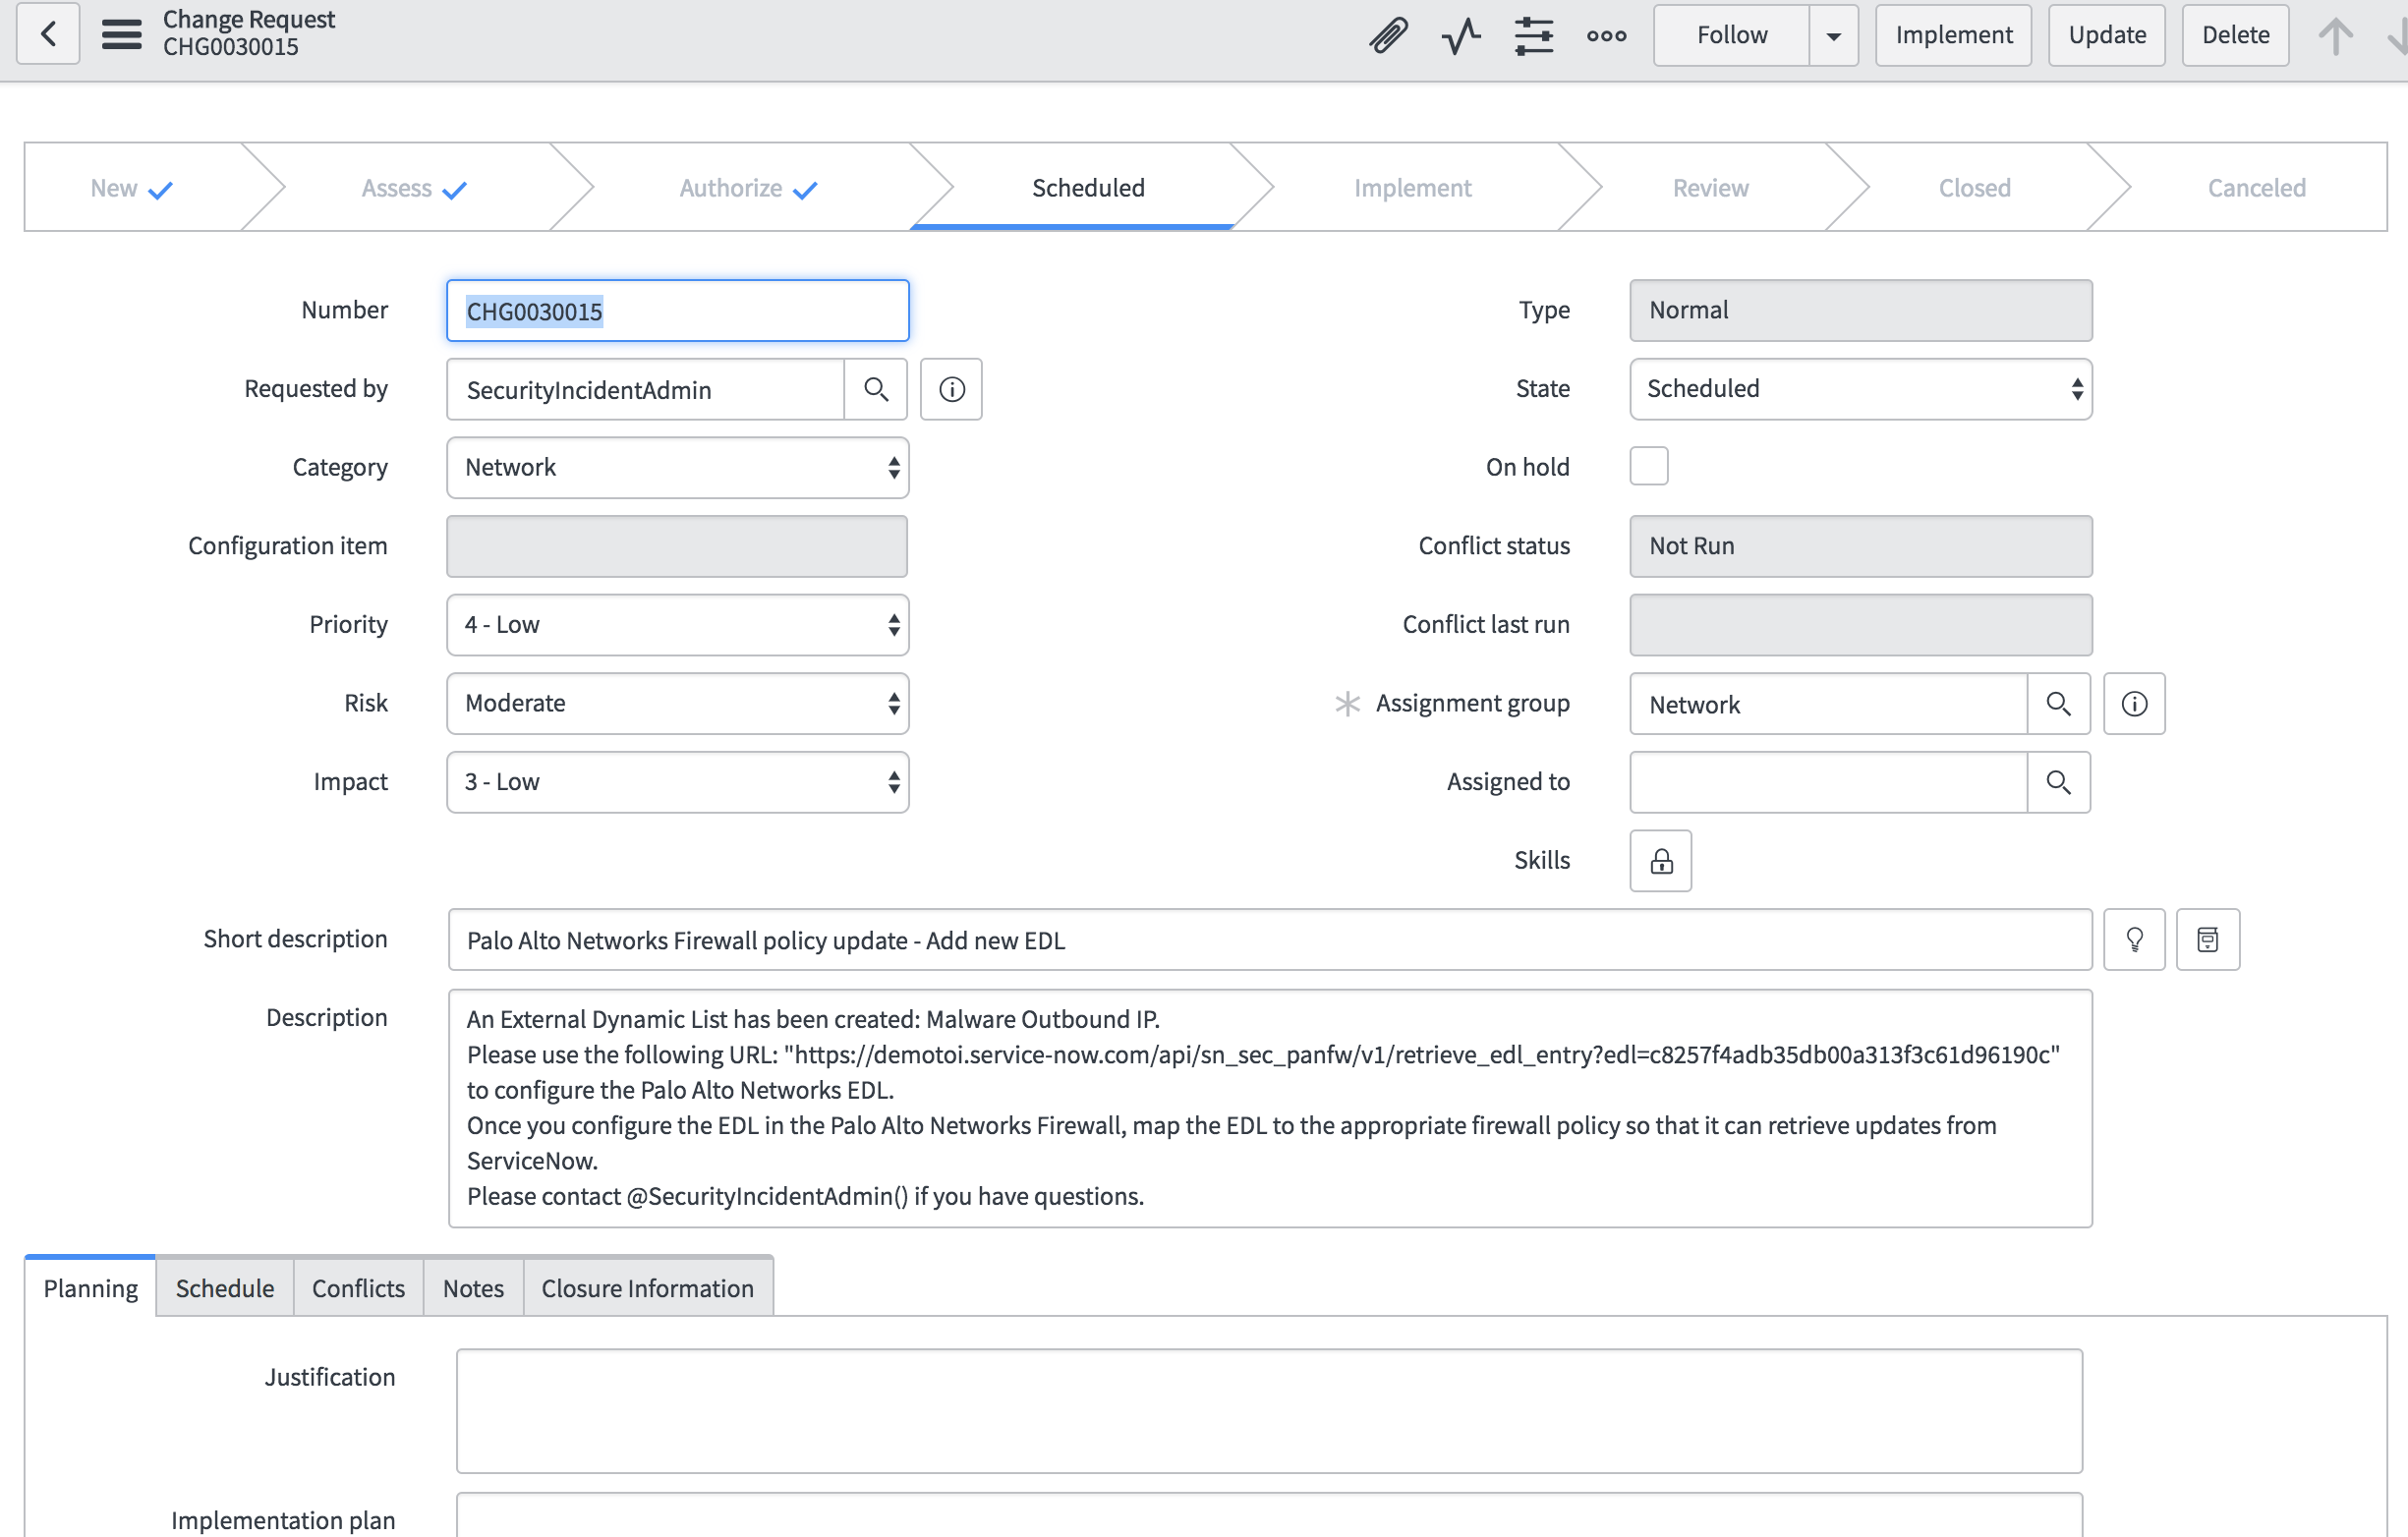Switch to the Closure Information tab
The width and height of the screenshot is (2408, 1537).
(x=647, y=1288)
